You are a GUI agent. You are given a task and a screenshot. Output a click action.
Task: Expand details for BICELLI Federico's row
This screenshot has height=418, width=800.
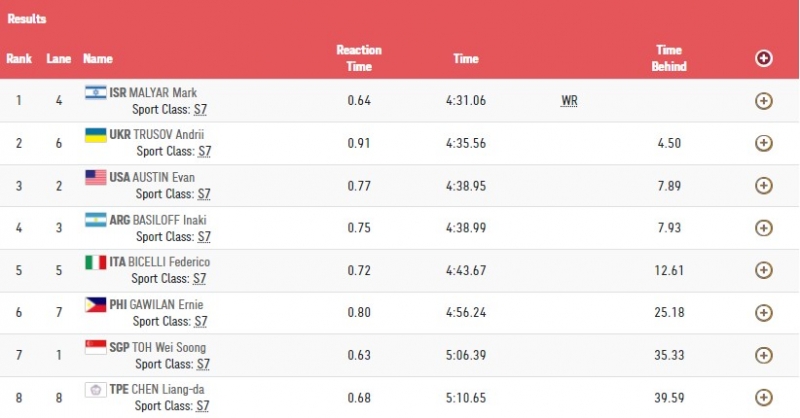(763, 270)
